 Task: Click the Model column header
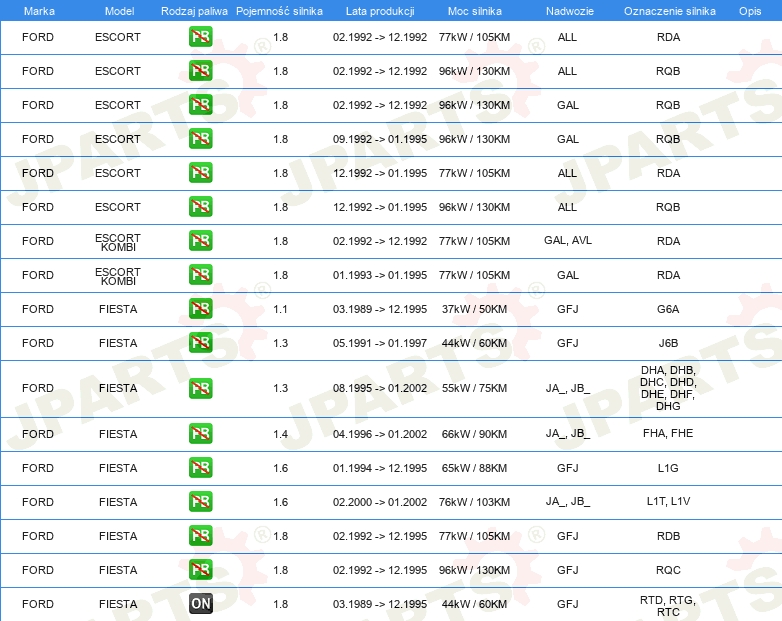[119, 11]
